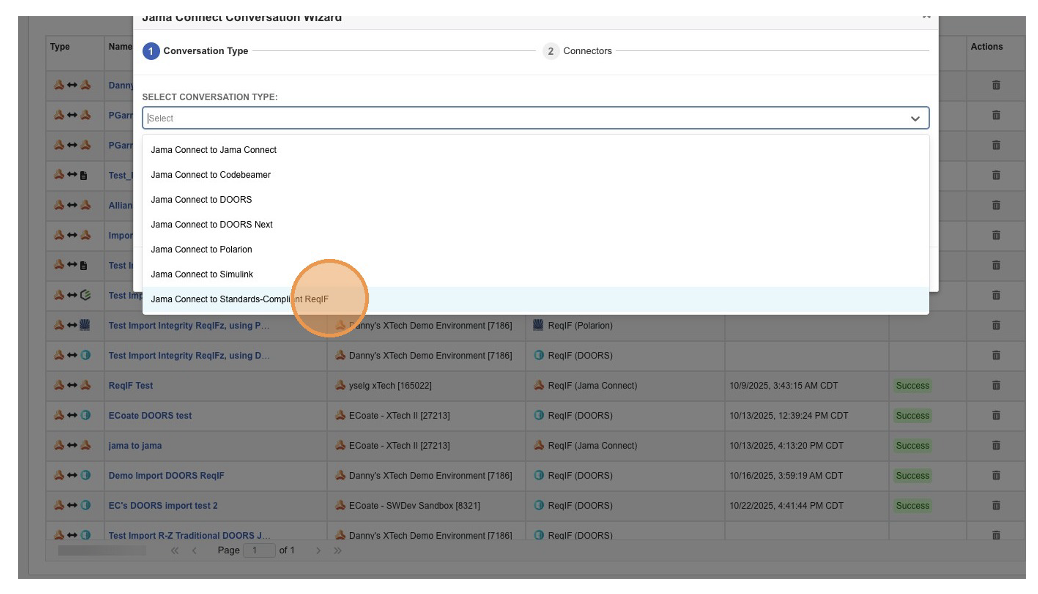
Task: Open the jama to jama link
Action: (135, 446)
